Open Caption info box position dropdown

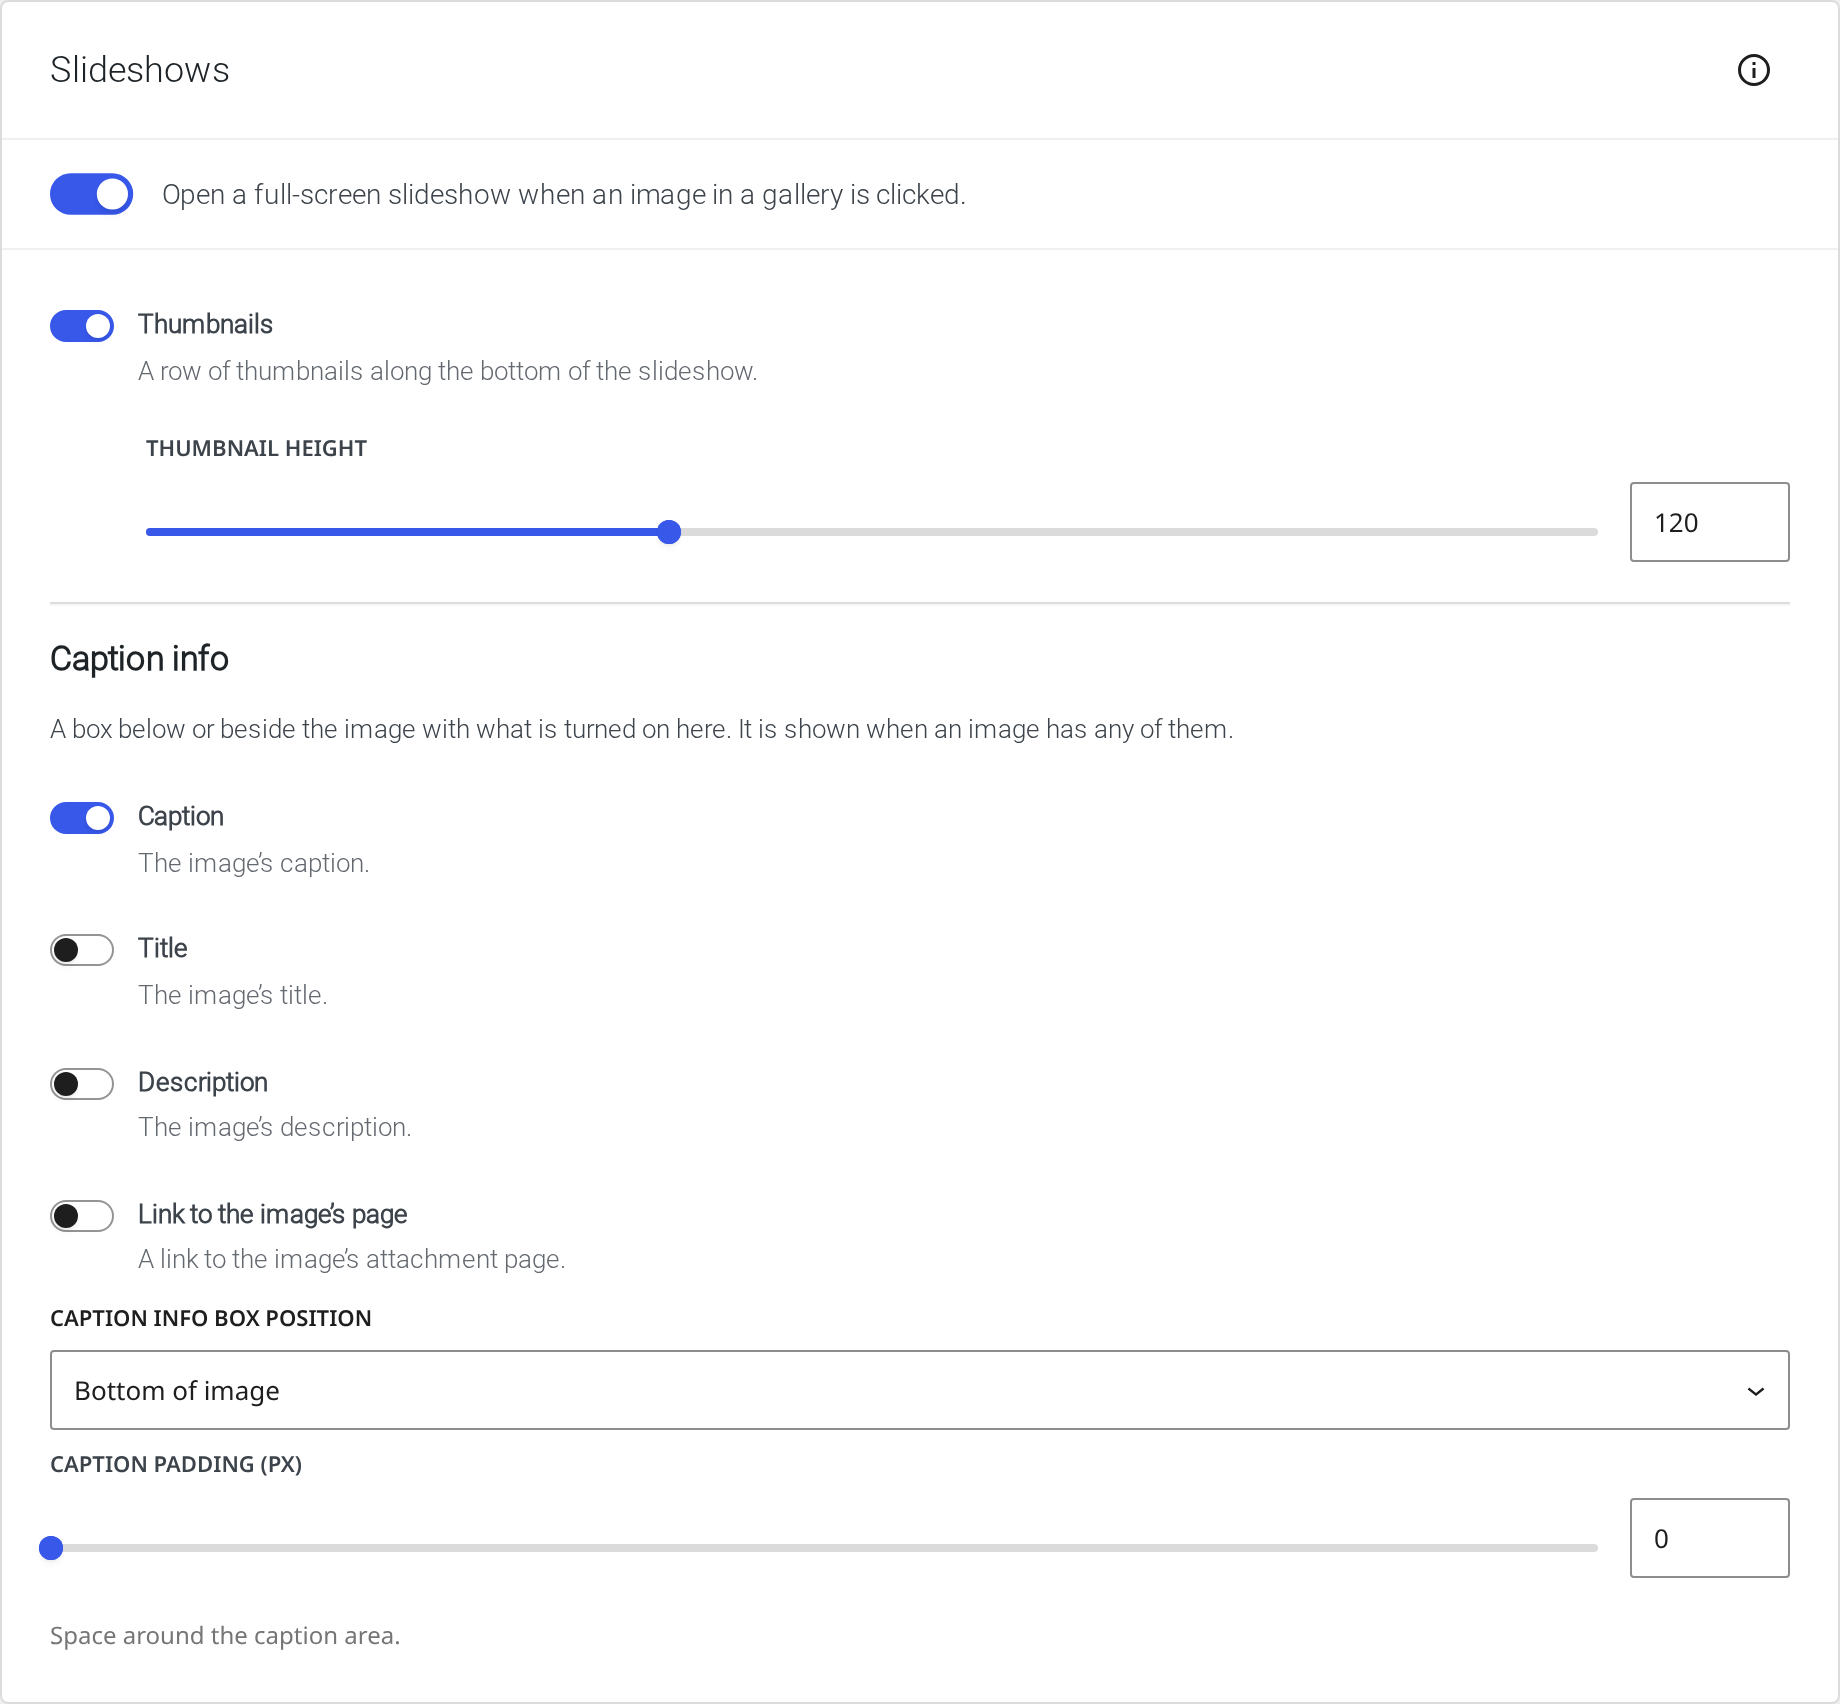pyautogui.click(x=919, y=1390)
